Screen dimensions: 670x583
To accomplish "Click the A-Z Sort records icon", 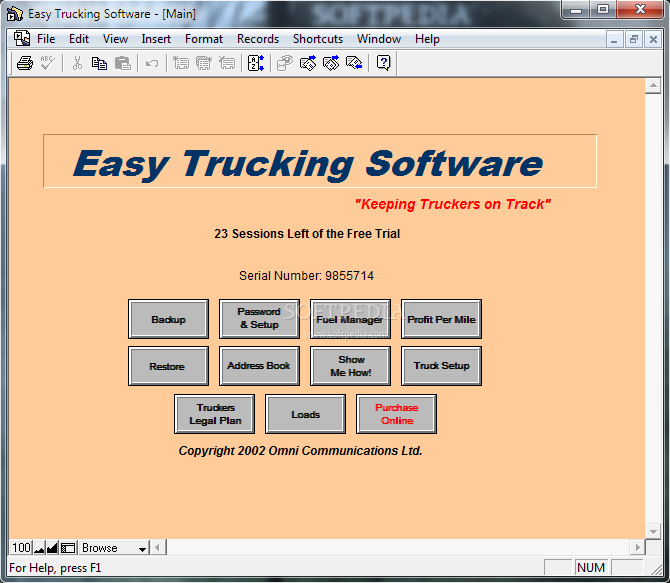I will [256, 63].
